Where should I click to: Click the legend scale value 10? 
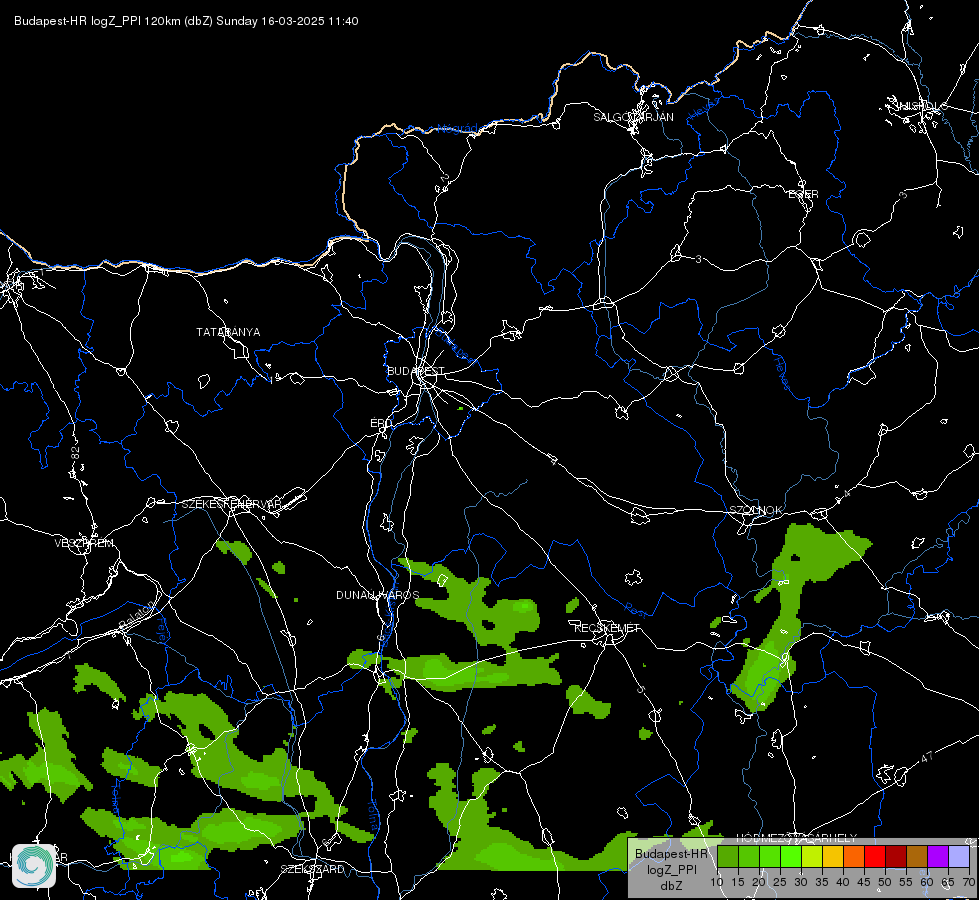coord(717,883)
